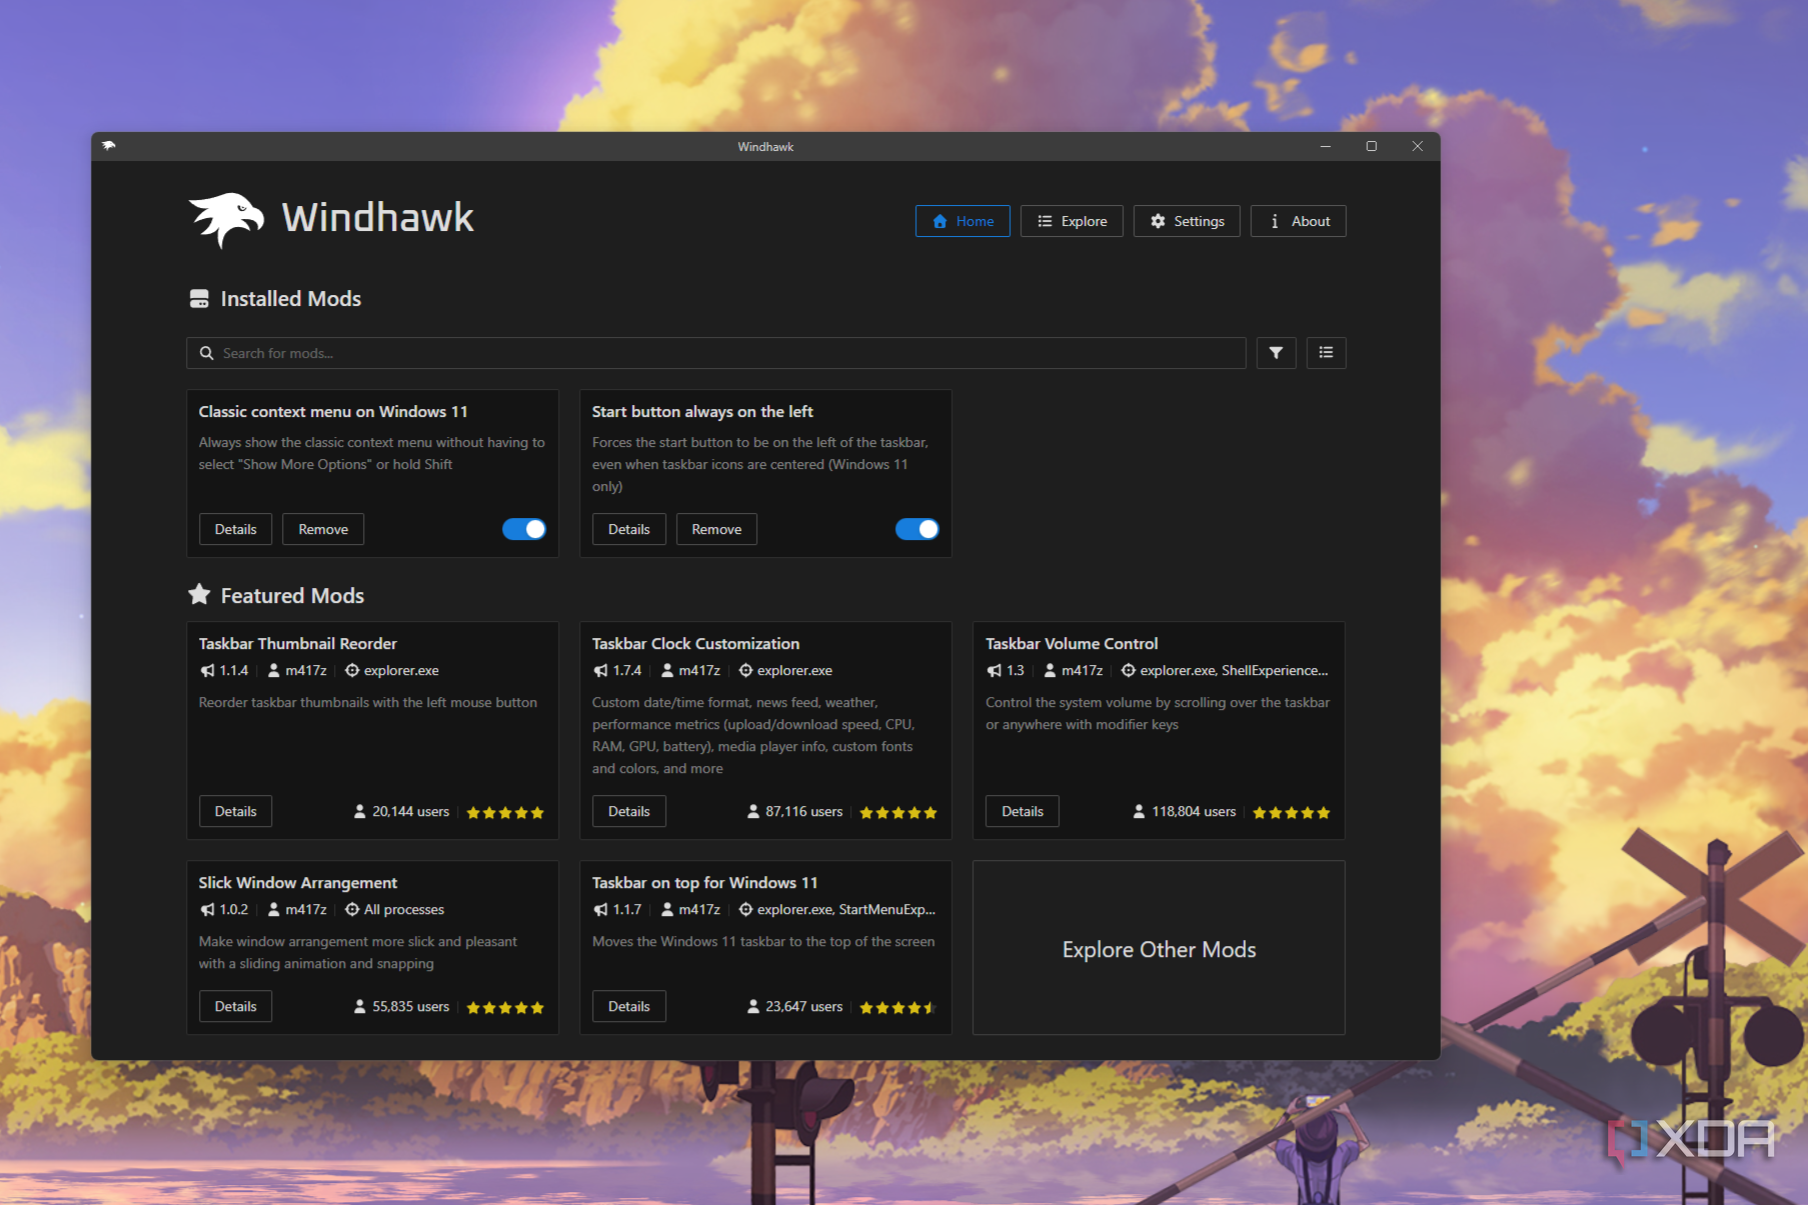Click target process icon in Taskbar Volume Control

point(1128,671)
